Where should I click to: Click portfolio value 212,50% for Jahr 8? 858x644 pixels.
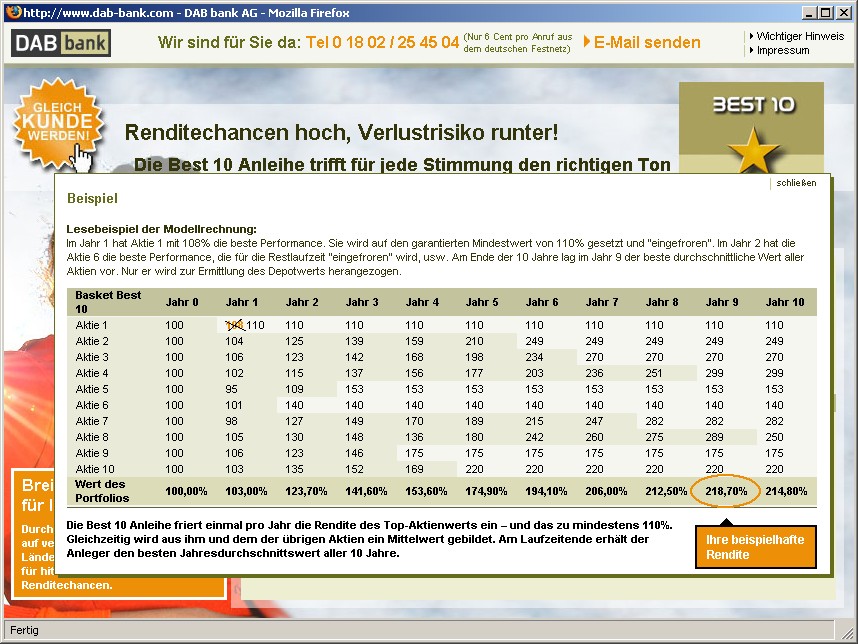pos(666,491)
